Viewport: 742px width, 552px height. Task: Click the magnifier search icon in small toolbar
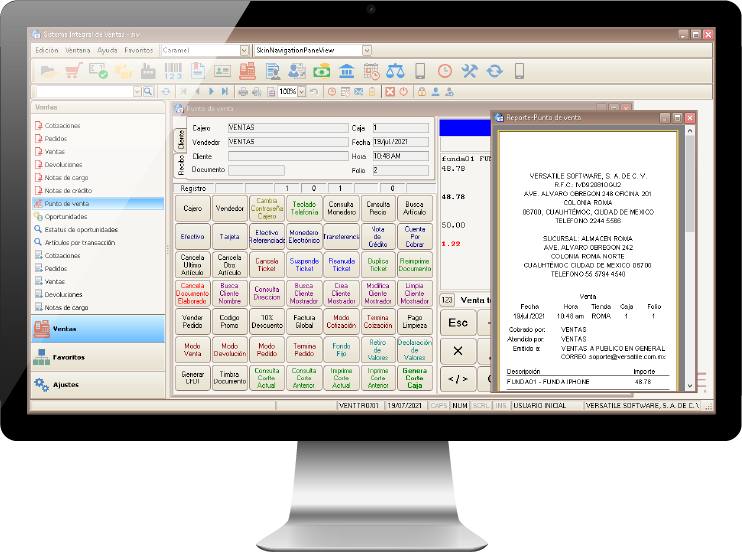coord(148,92)
